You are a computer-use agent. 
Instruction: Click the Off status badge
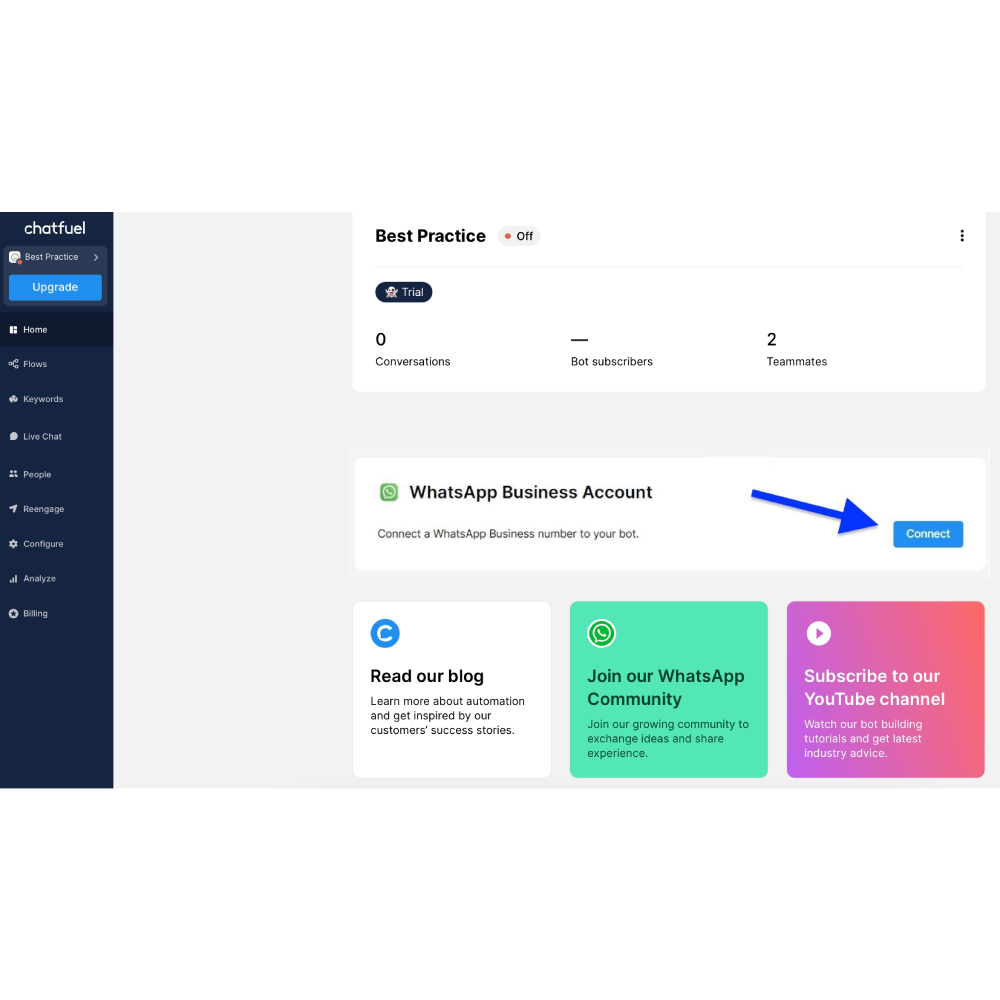519,236
